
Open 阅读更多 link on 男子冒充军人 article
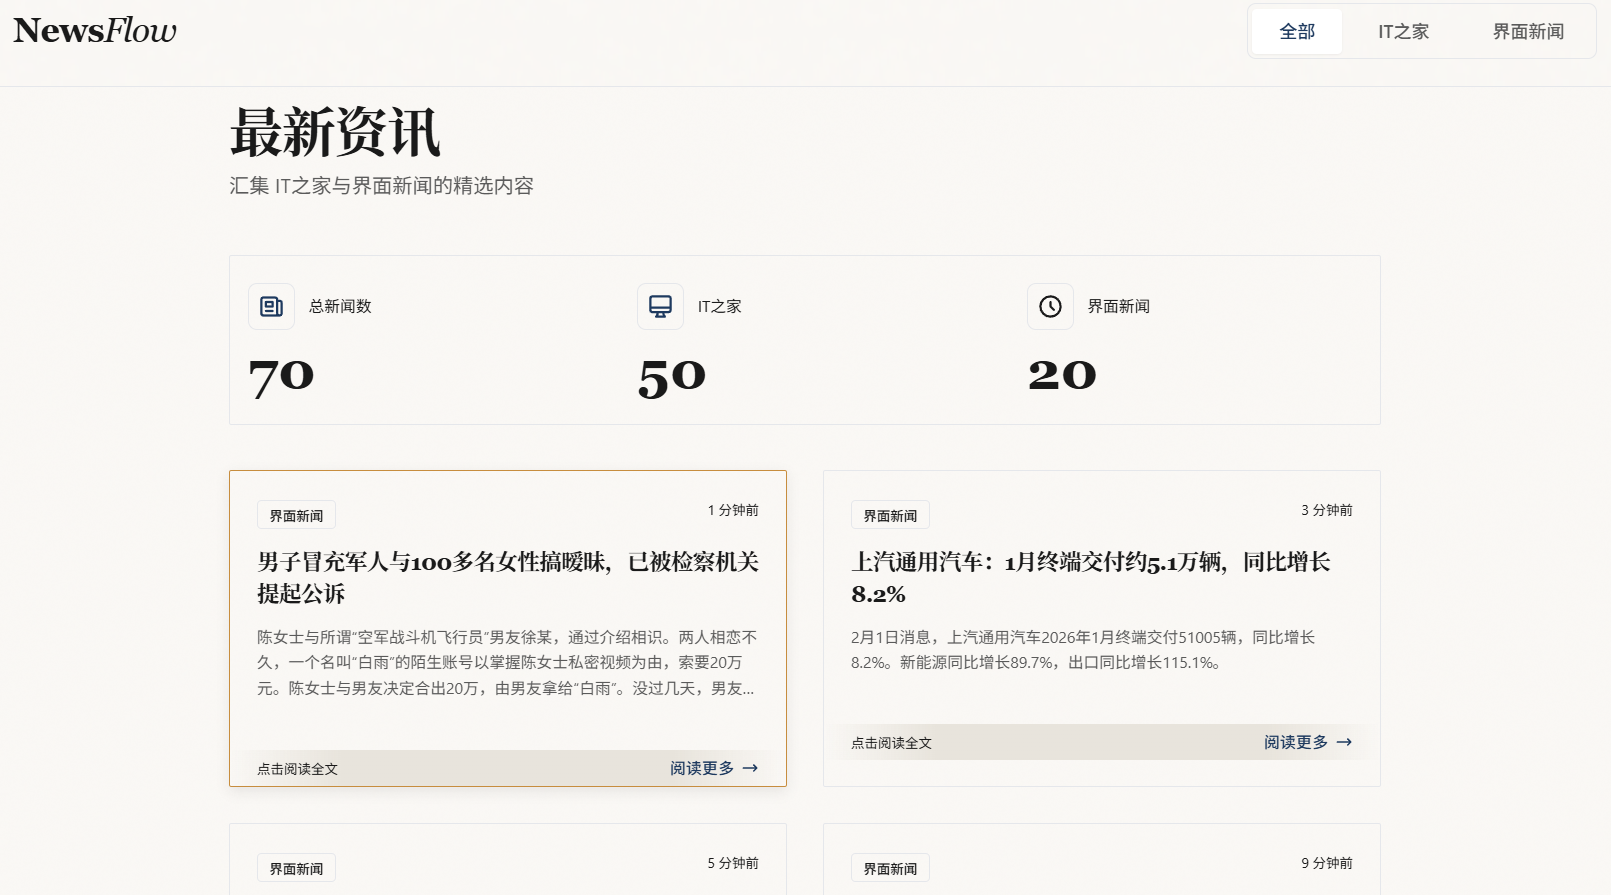coord(702,768)
